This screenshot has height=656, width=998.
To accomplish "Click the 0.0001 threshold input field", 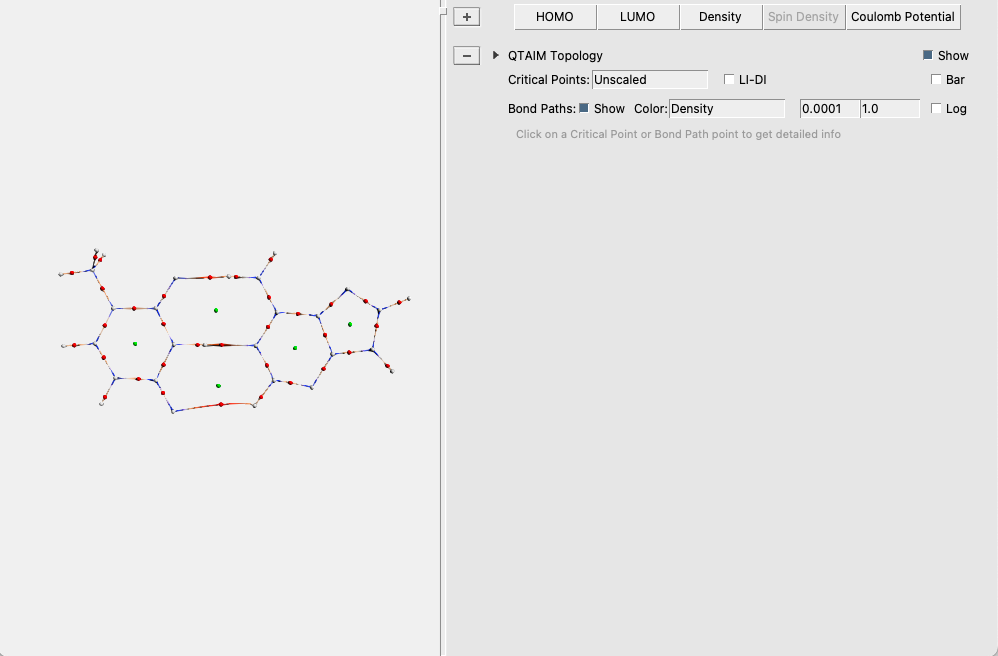I will 828,108.
